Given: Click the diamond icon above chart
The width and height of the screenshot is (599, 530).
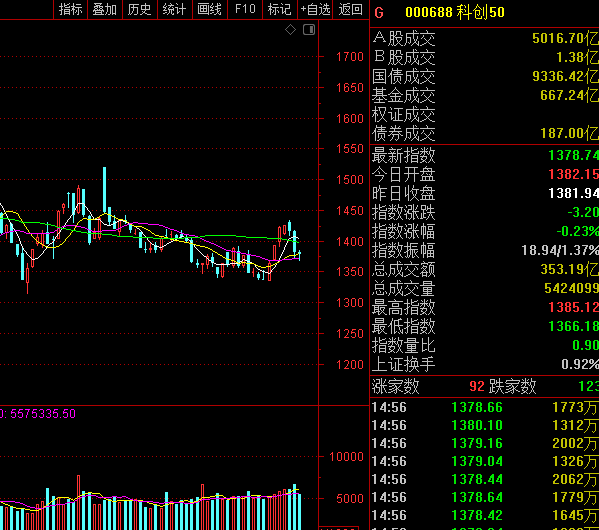Looking at the screenshot, I should click(x=290, y=29).
